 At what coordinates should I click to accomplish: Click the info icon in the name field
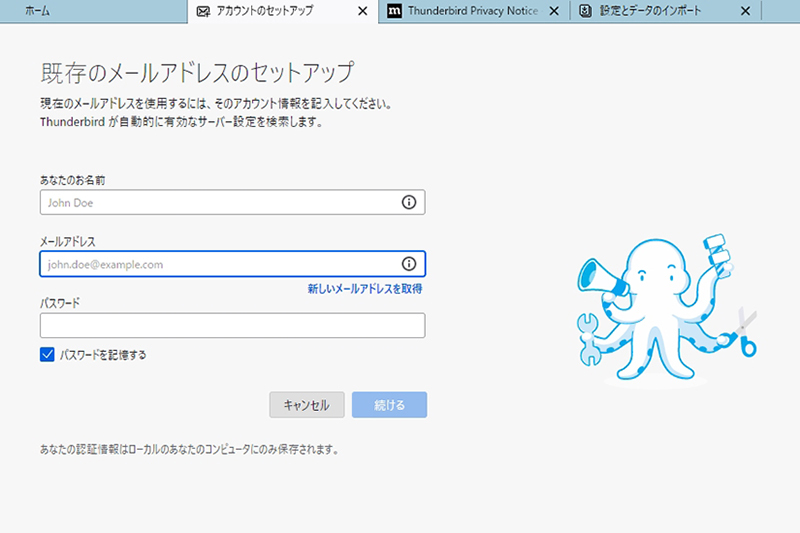click(408, 202)
